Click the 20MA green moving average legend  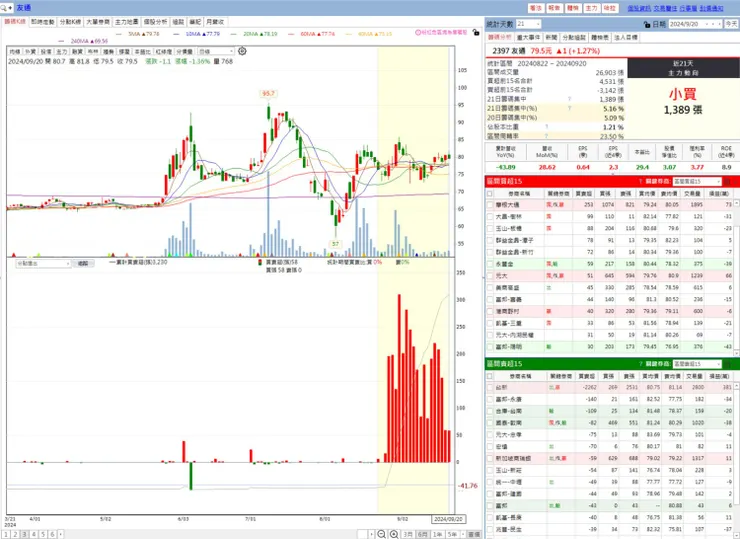[254, 34]
